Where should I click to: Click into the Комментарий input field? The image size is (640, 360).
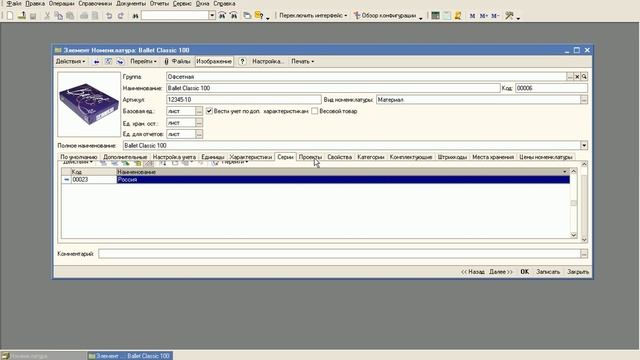click(340, 254)
